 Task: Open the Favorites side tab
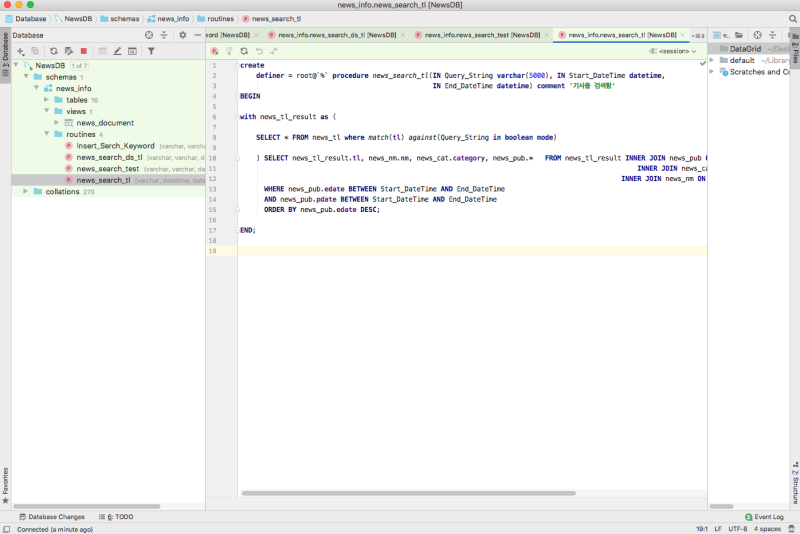[x=6, y=486]
